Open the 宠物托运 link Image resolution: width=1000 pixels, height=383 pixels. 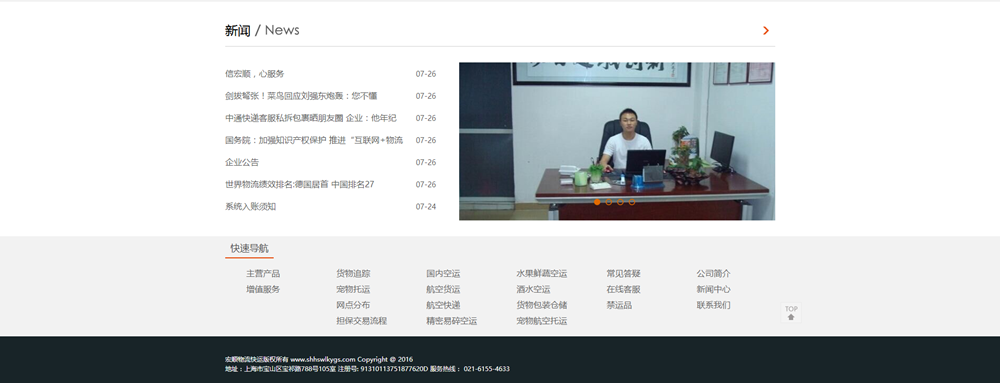[353, 289]
